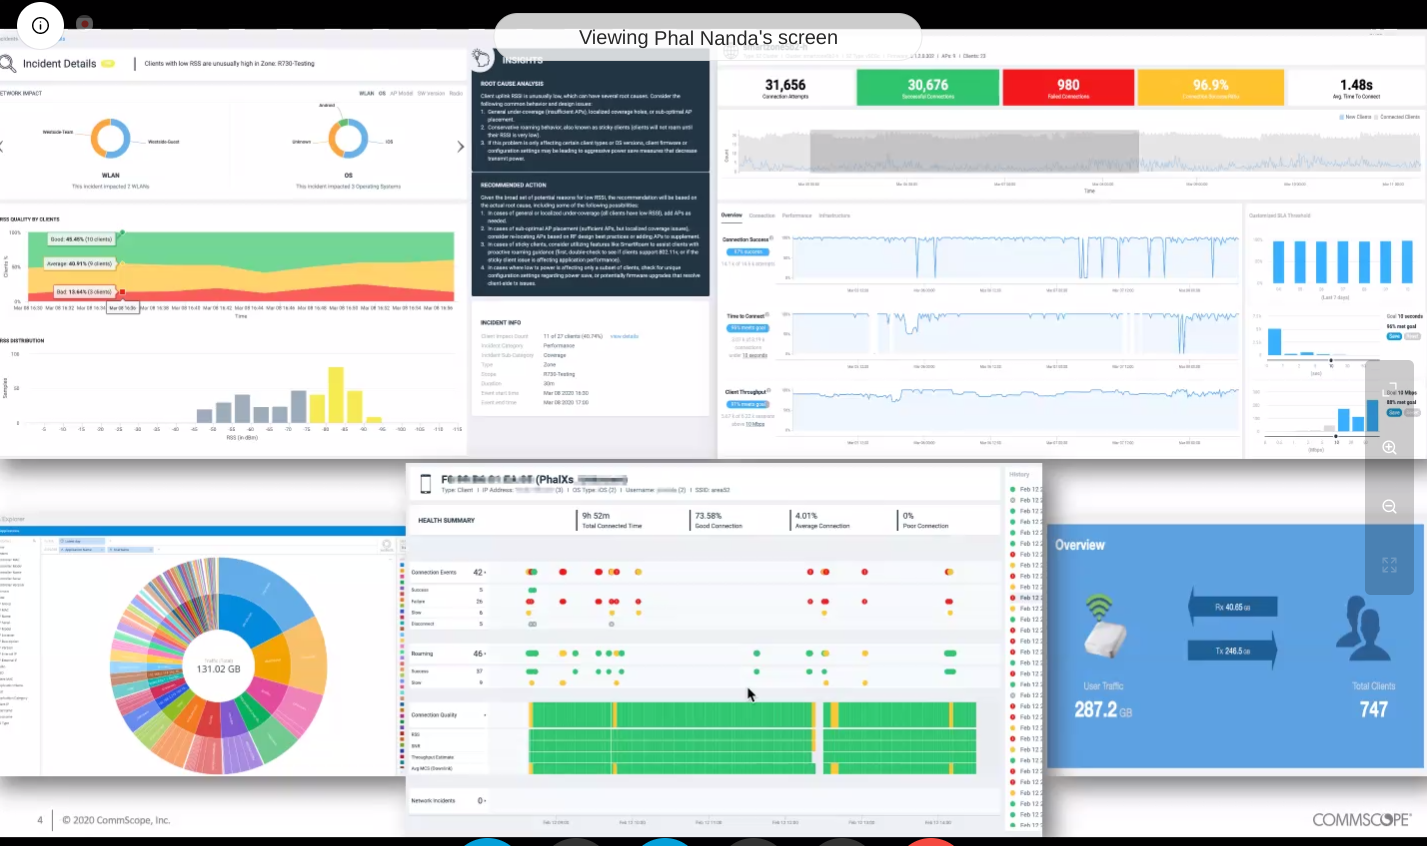Image resolution: width=1427 pixels, height=846 pixels.
Task: Expand the Connection Events row
Action: coord(486,573)
